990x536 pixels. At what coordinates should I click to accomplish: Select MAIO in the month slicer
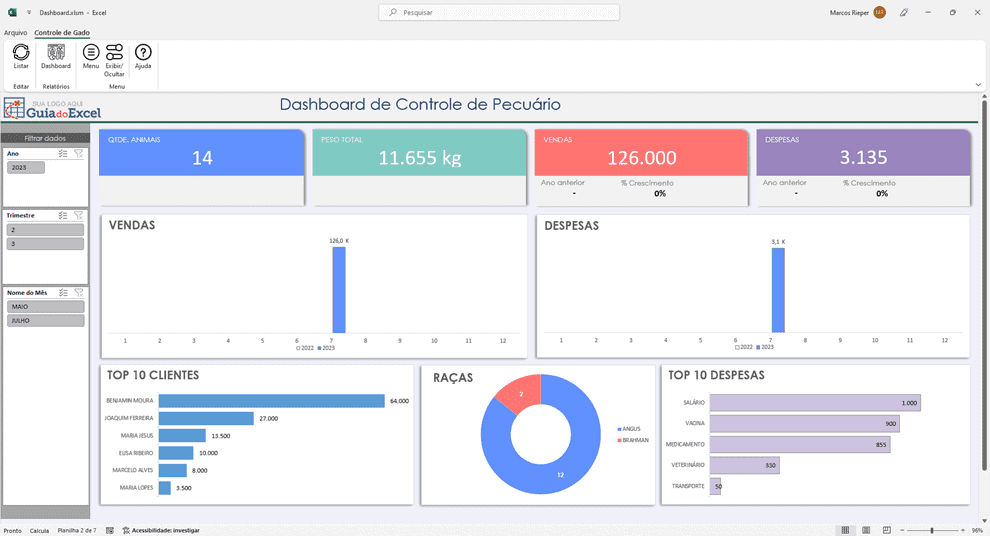(45, 307)
